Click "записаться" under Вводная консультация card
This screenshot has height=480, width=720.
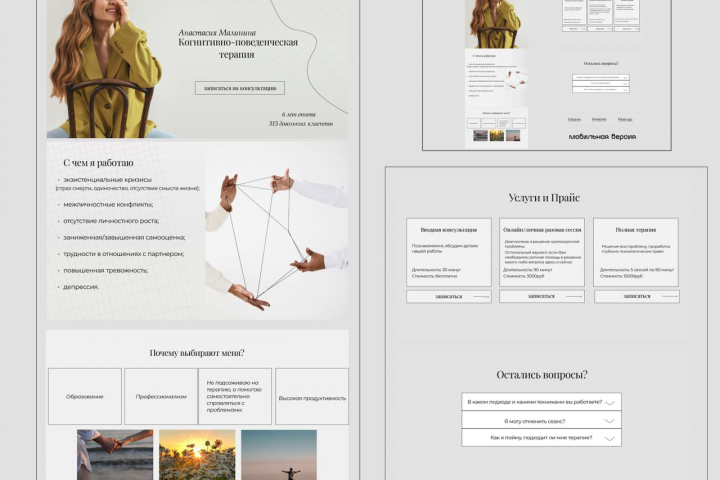pyautogui.click(x=449, y=296)
